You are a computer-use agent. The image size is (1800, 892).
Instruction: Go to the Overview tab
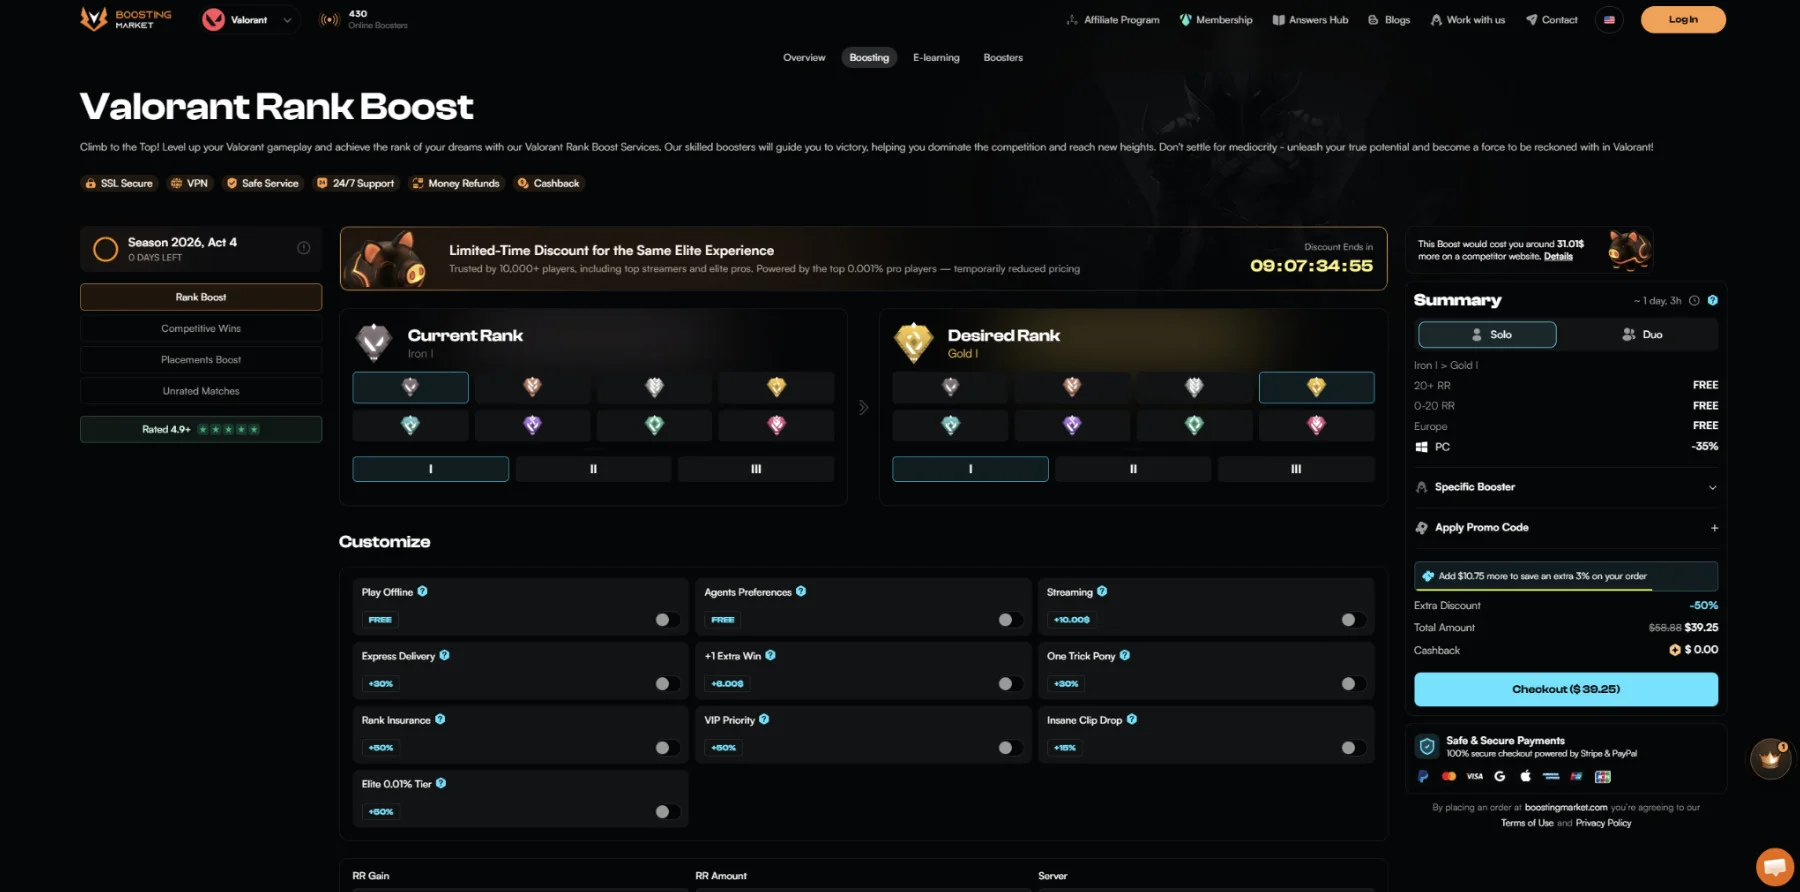click(x=804, y=58)
